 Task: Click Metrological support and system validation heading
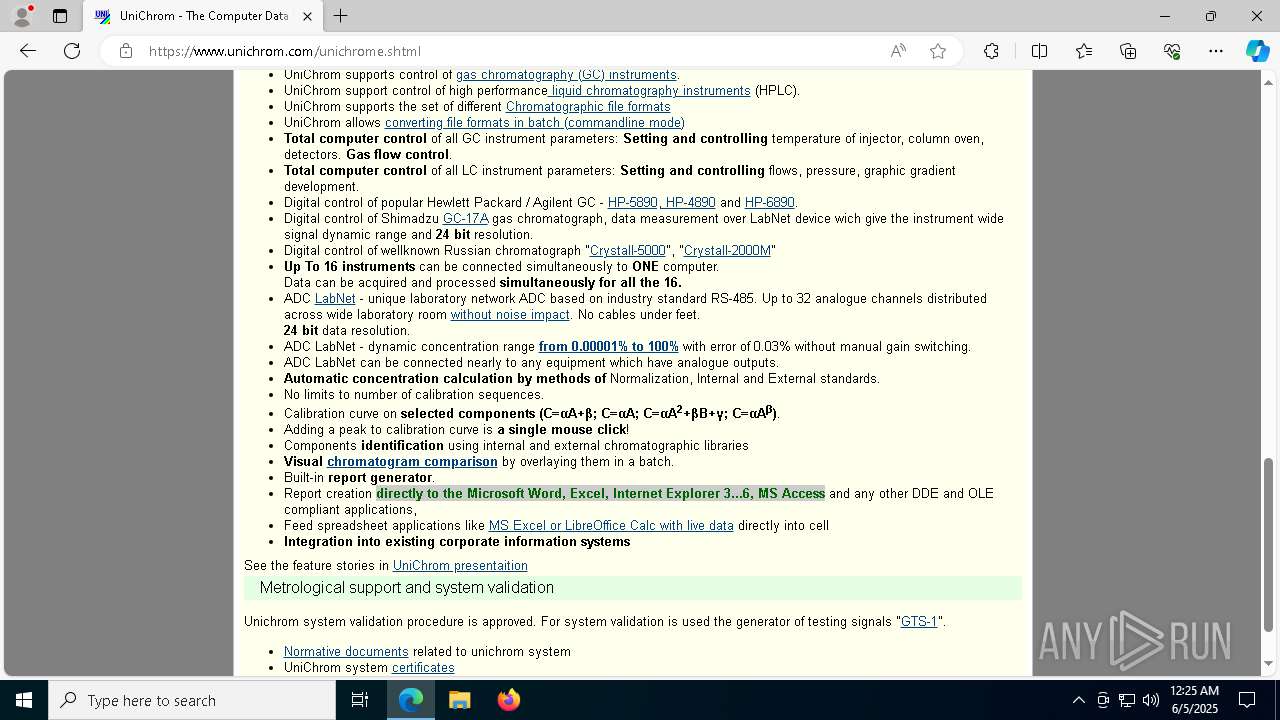407,588
